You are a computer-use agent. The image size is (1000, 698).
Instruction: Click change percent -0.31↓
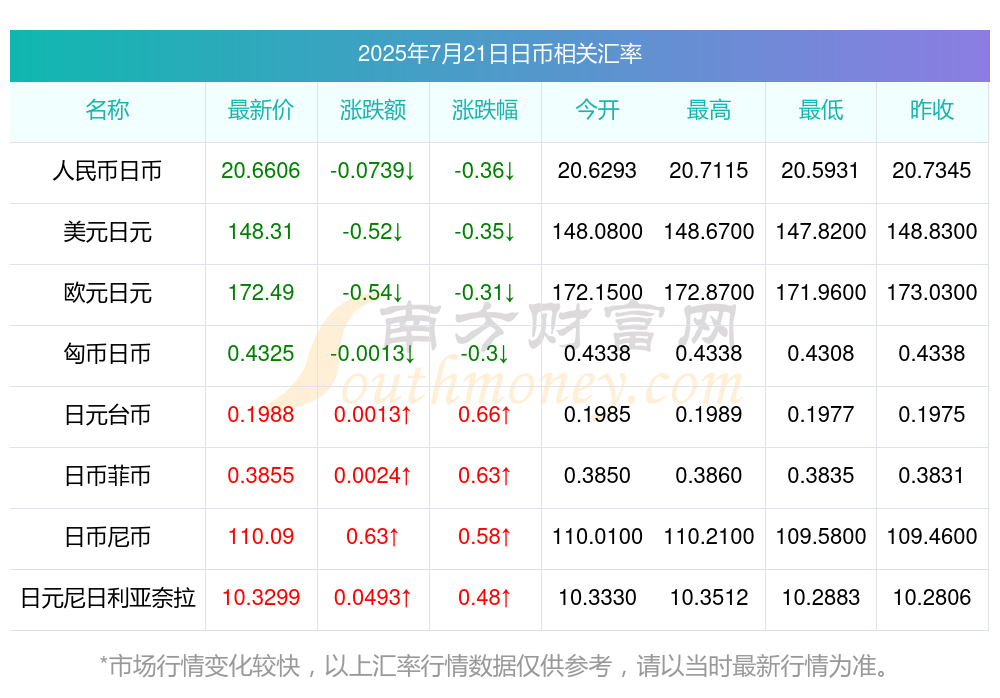click(485, 293)
